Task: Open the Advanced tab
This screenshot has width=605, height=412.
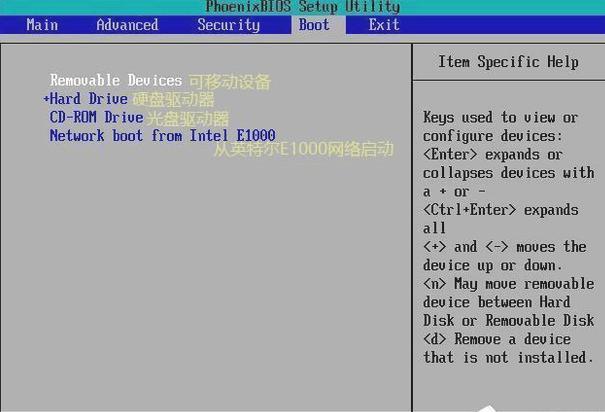Action: [x=127, y=25]
